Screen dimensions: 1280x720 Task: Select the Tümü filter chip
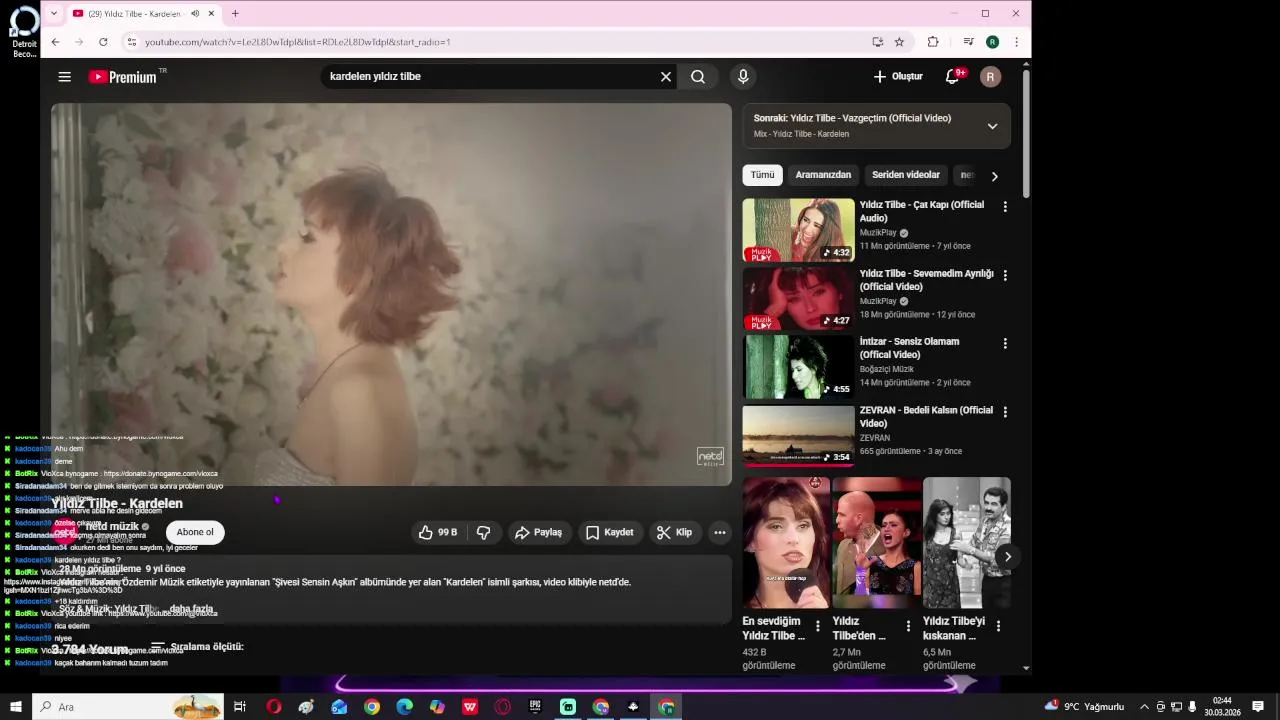tap(763, 175)
